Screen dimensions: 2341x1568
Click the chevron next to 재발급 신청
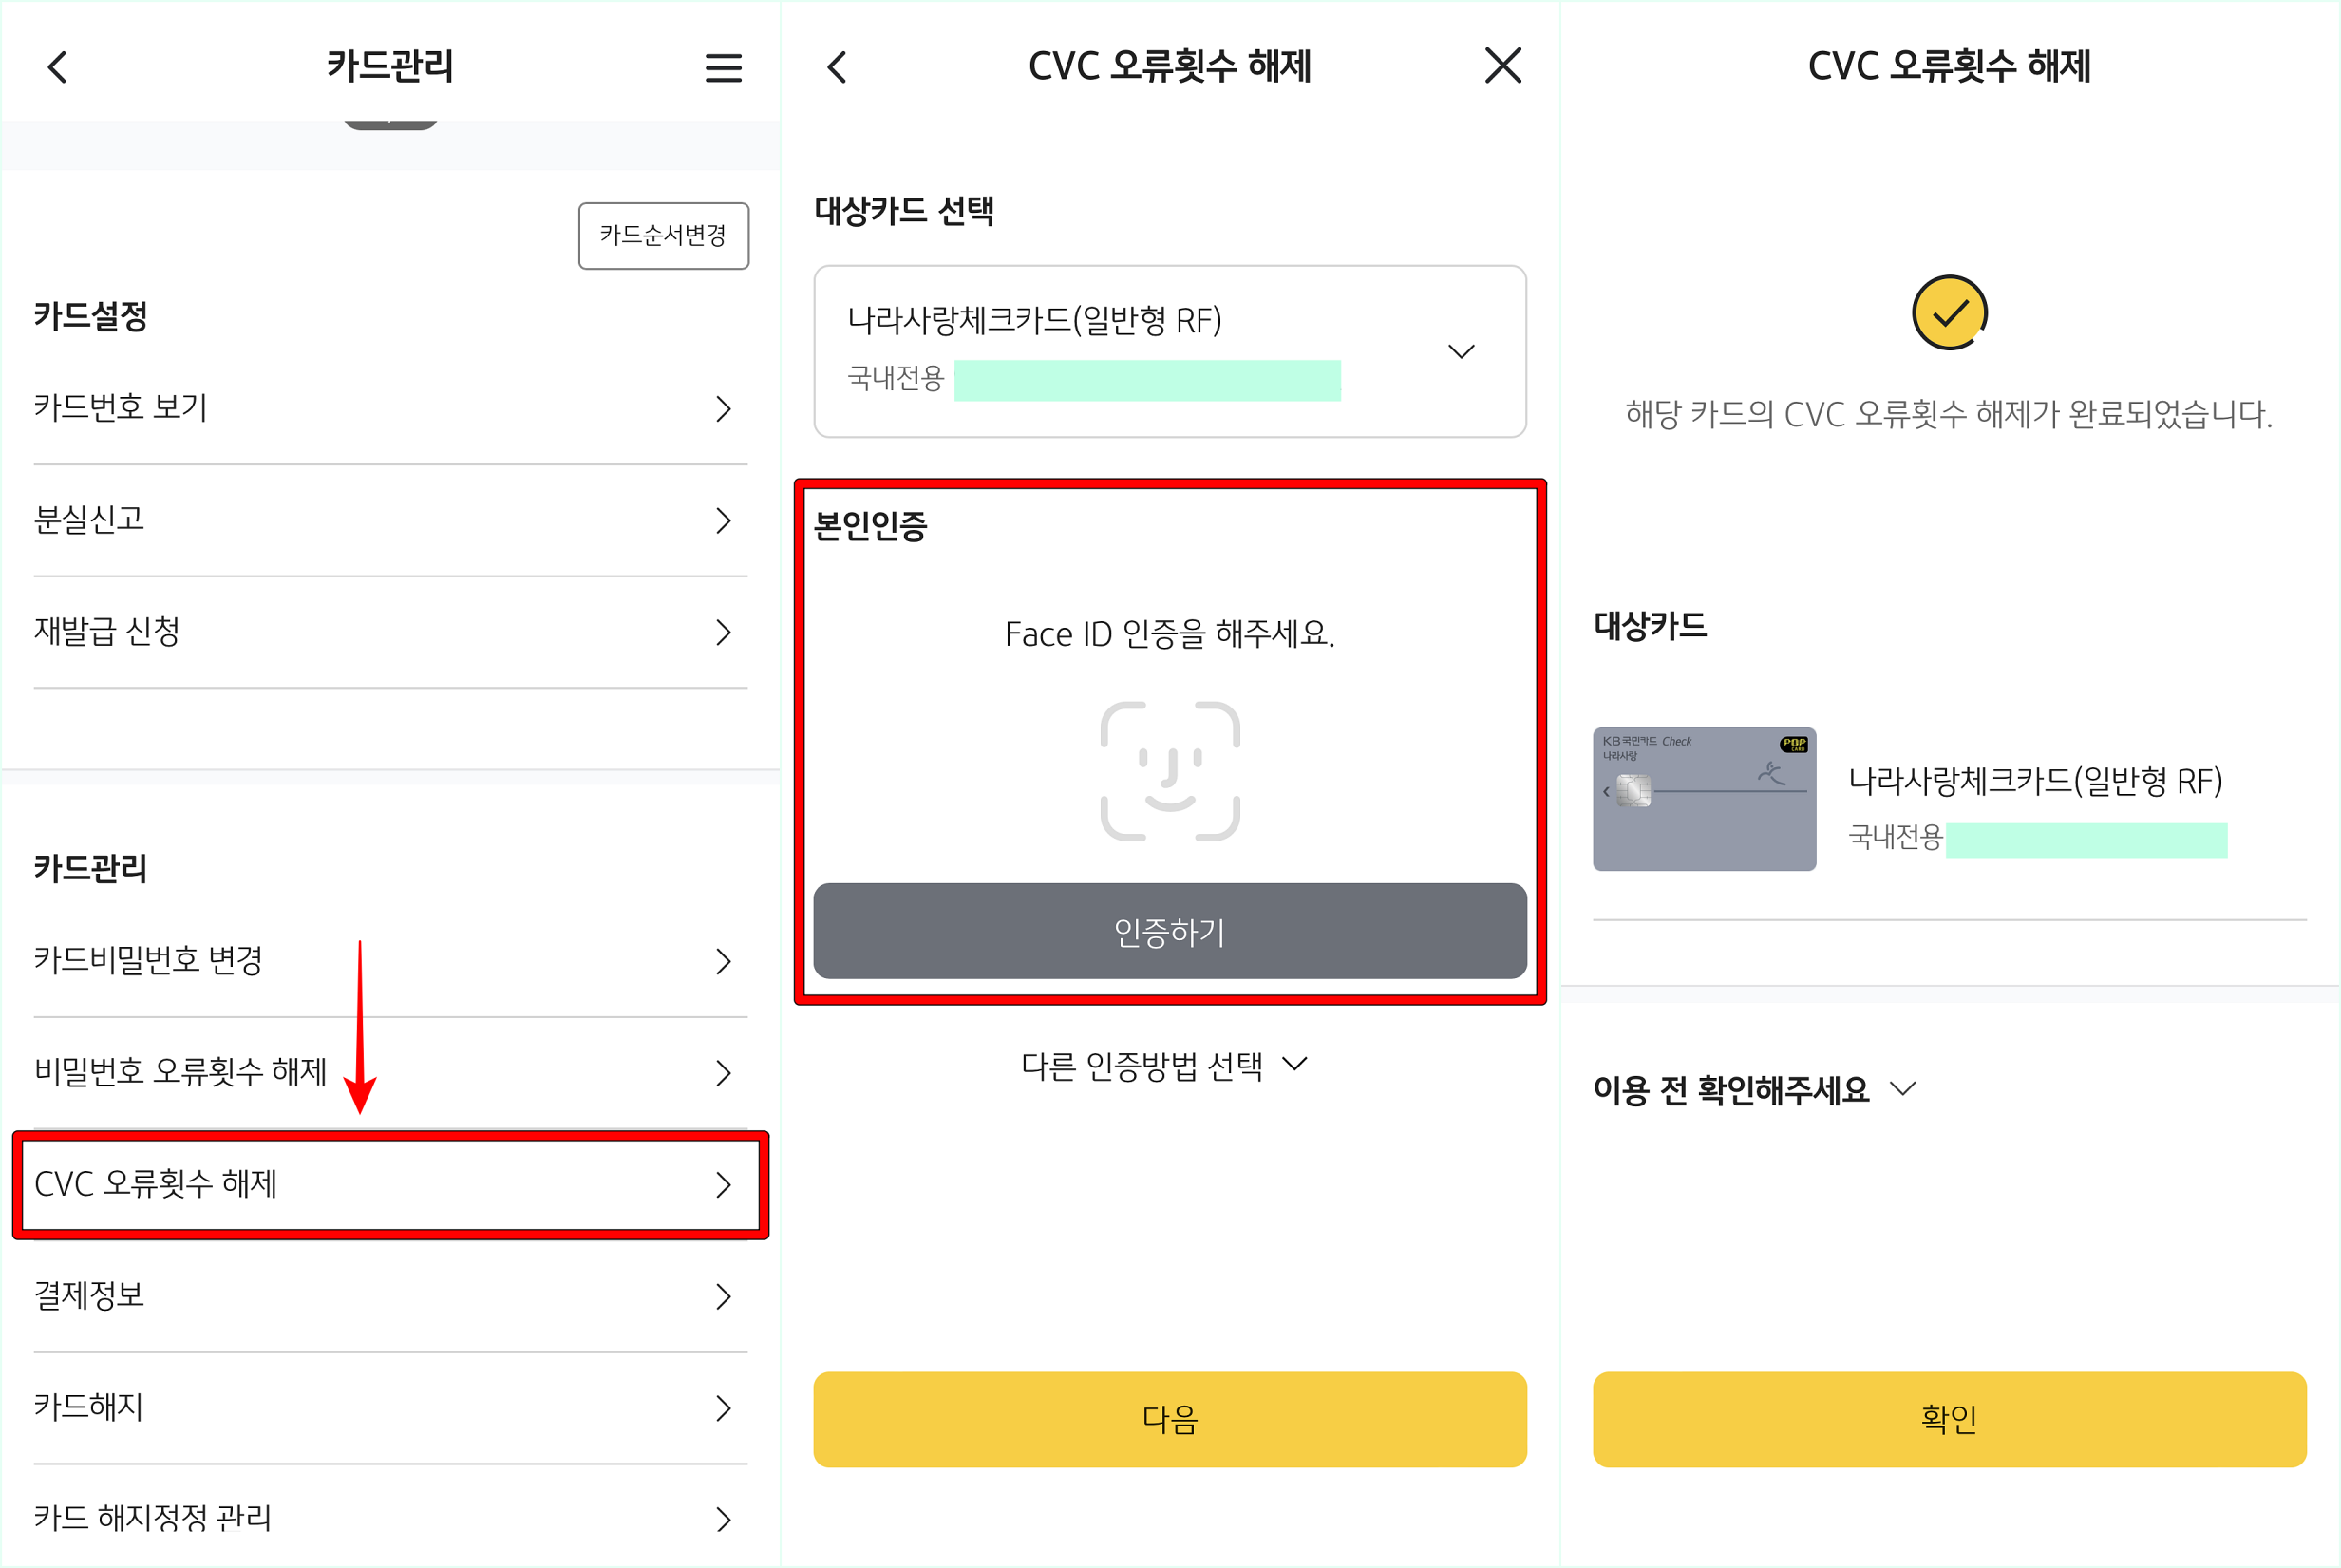point(723,633)
